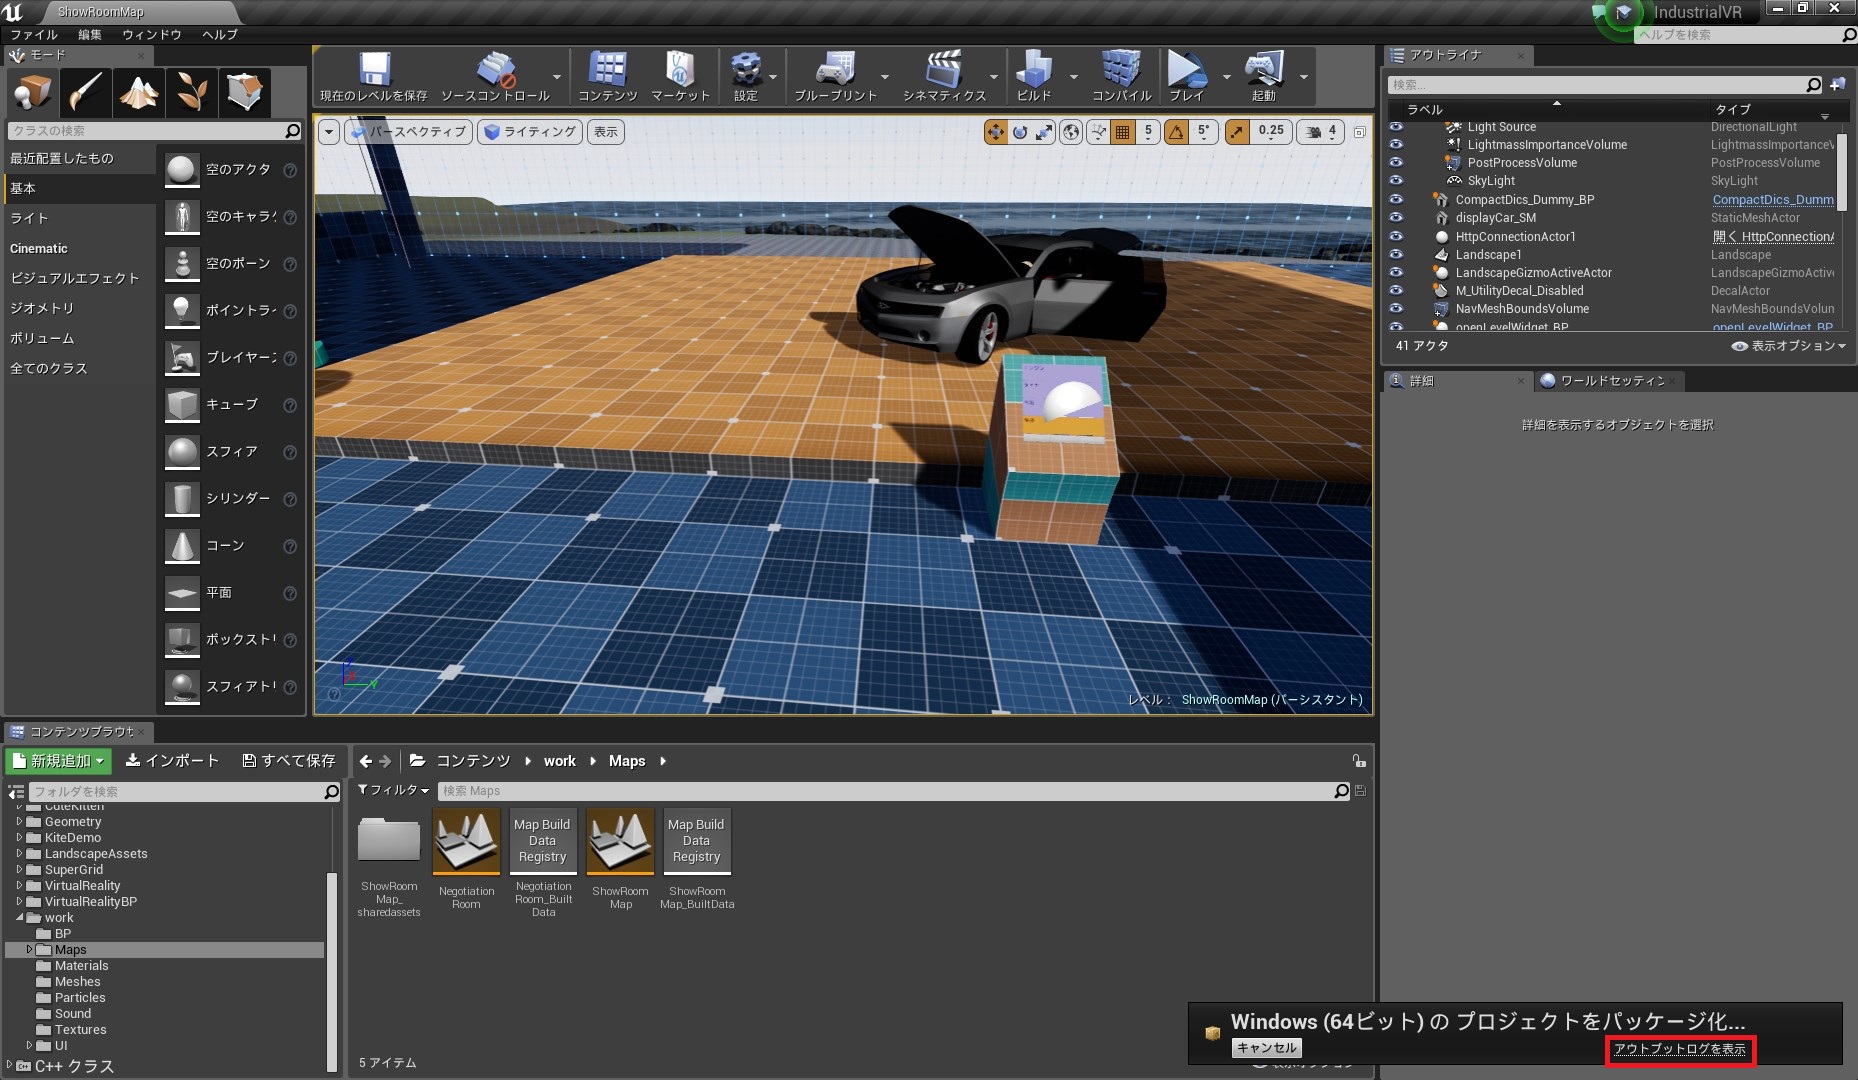This screenshot has width=1858, height=1080.
Task: Open ShowRoomMap level asset thumbnail
Action: pos(621,841)
